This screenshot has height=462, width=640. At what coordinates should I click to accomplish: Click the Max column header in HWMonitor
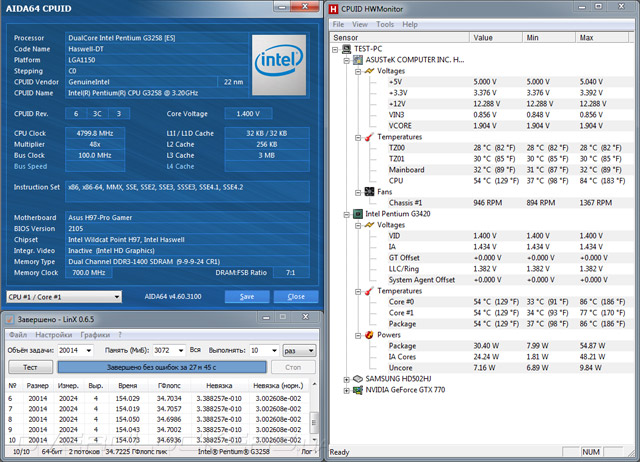click(x=602, y=38)
